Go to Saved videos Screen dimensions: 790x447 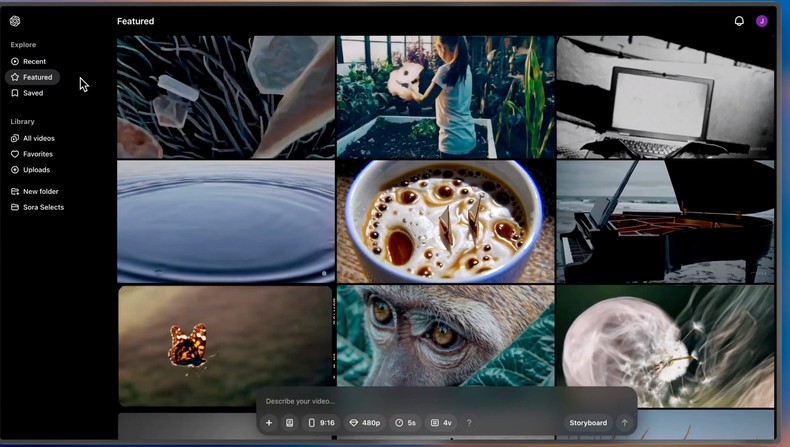point(33,93)
